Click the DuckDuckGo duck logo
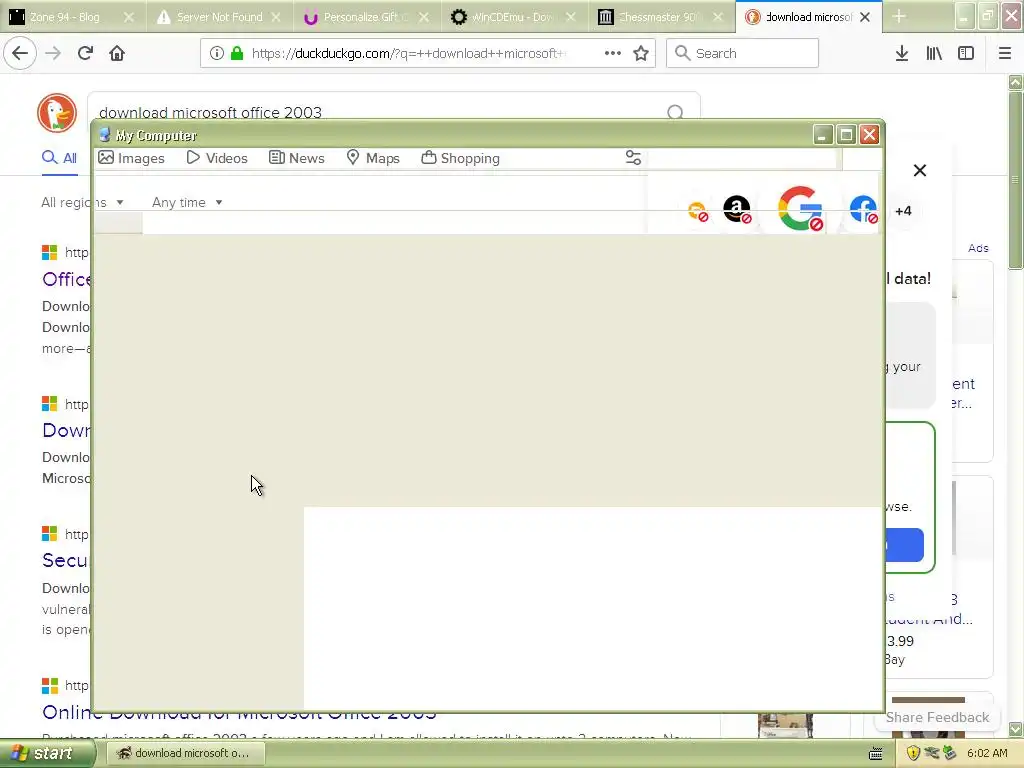The image size is (1024, 768). pyautogui.click(x=57, y=112)
